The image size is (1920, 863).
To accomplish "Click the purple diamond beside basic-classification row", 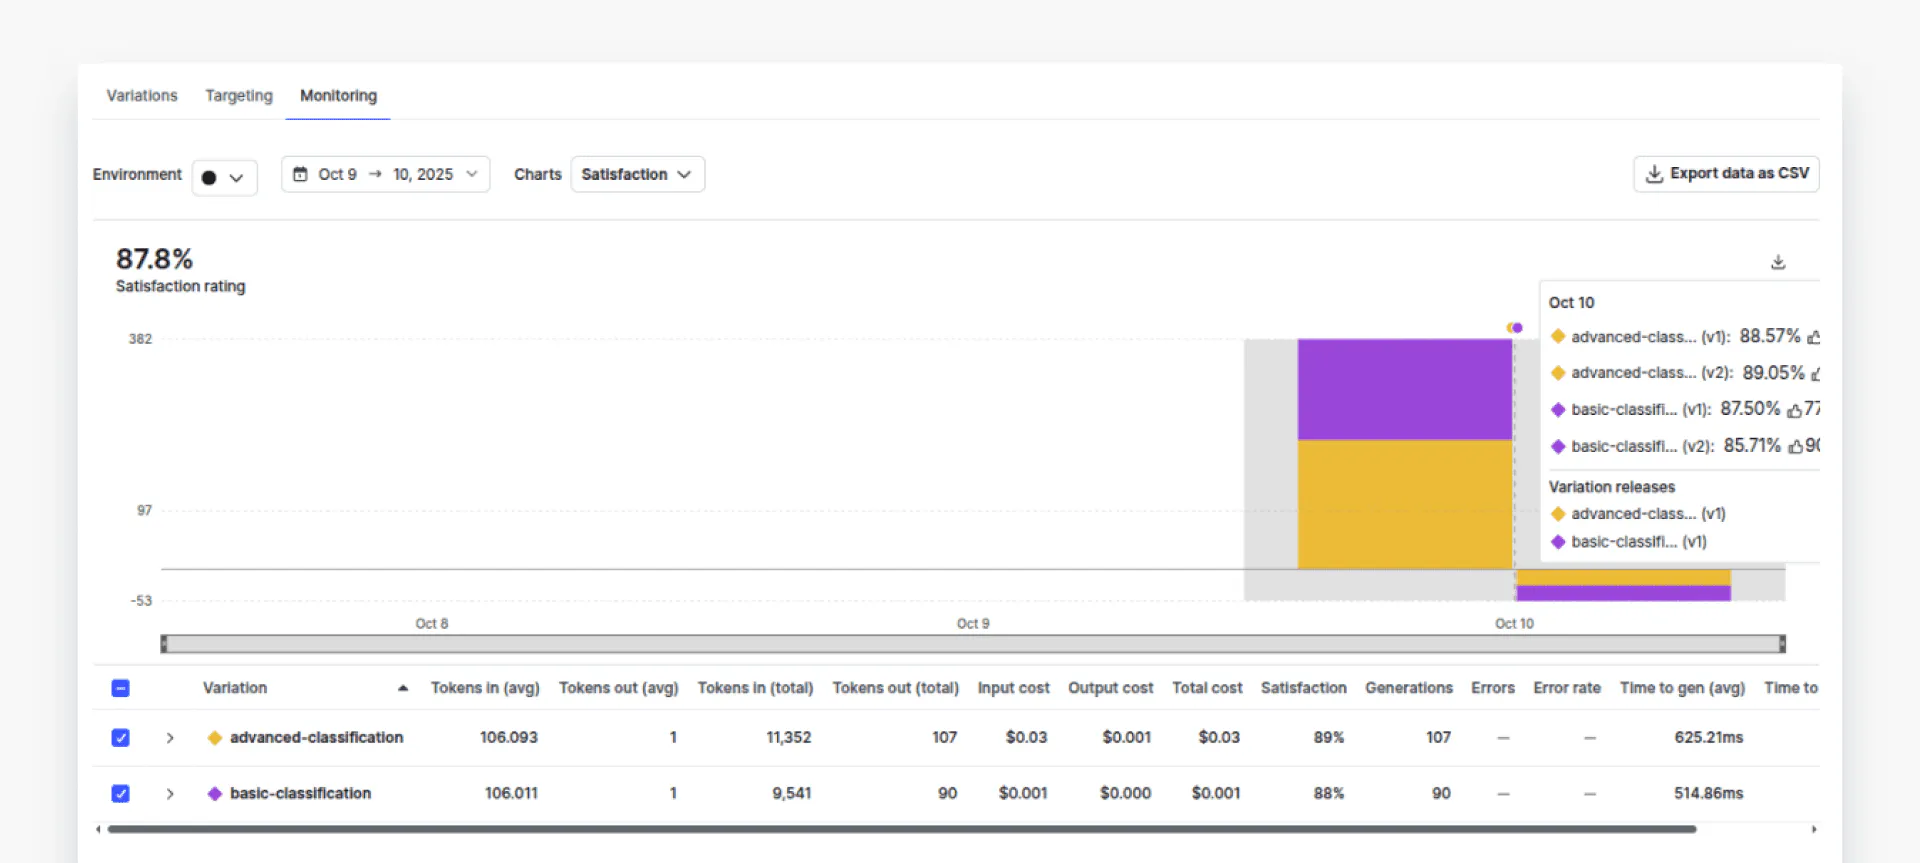I will pos(214,794).
